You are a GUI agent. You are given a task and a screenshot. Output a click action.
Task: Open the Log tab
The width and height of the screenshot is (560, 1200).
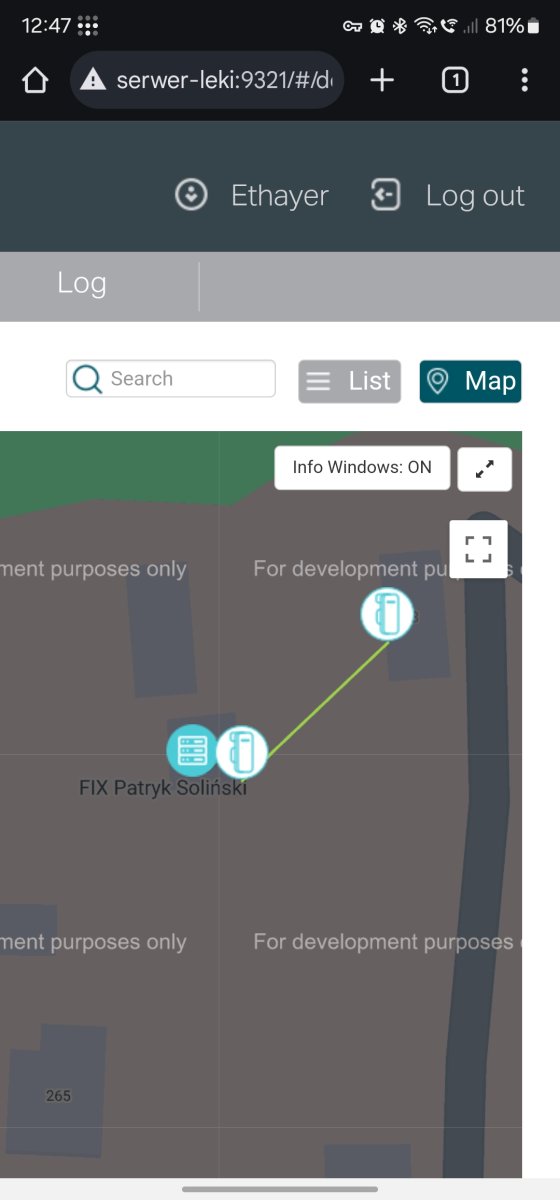tap(82, 283)
